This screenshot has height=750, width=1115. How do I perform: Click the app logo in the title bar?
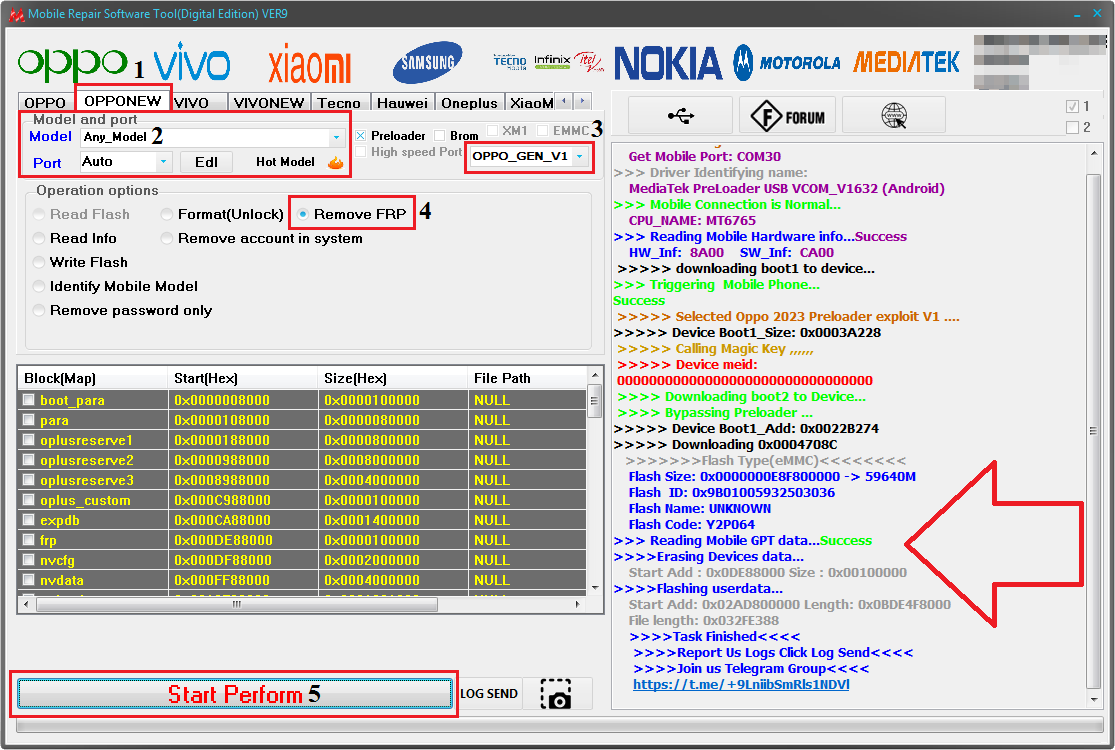[x=16, y=14]
